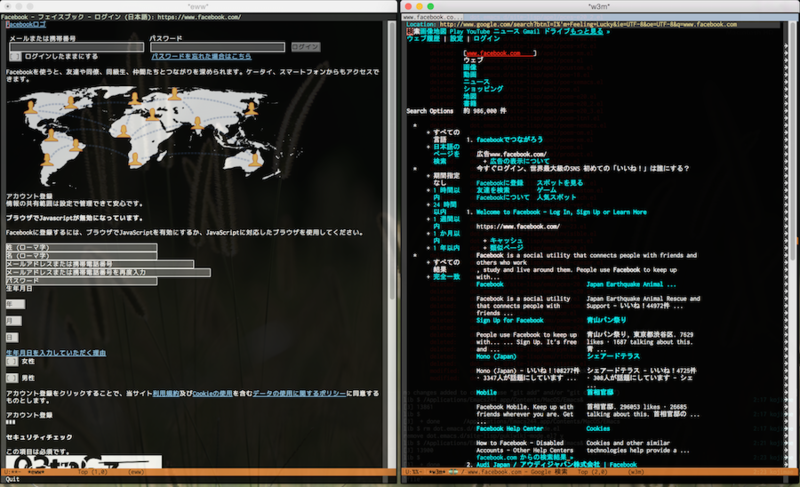Switch to 書籍 search category
The image size is (800, 487).
470,104
